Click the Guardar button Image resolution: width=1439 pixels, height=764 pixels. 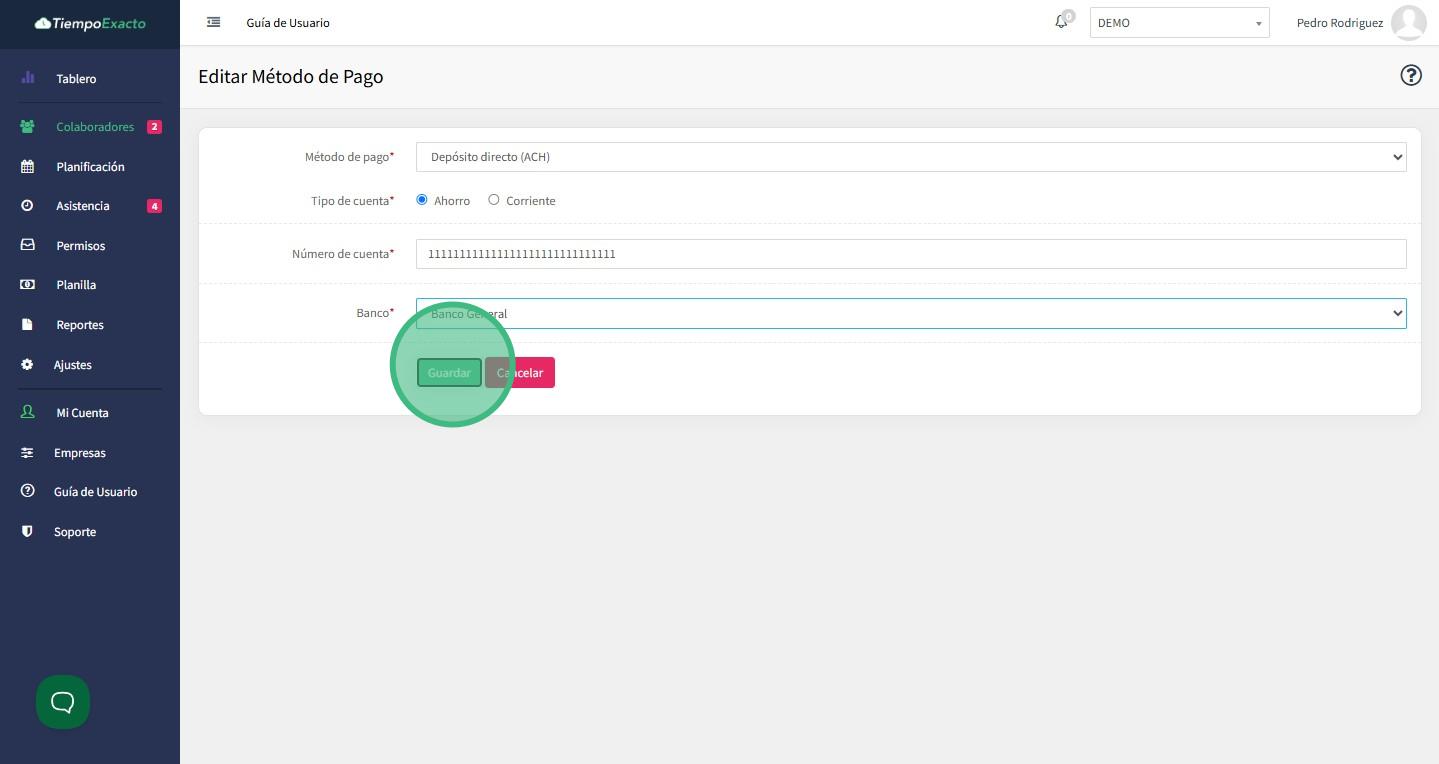[x=449, y=373]
